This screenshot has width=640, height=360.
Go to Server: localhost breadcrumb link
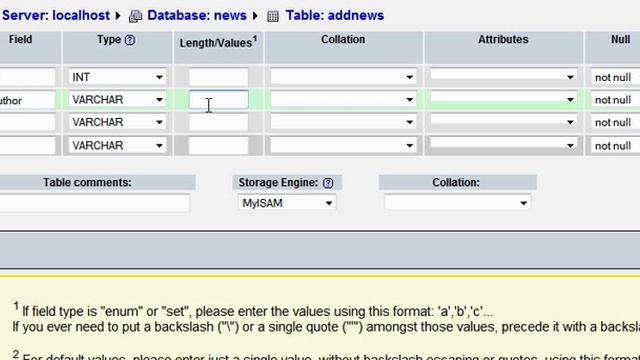[x=56, y=16]
